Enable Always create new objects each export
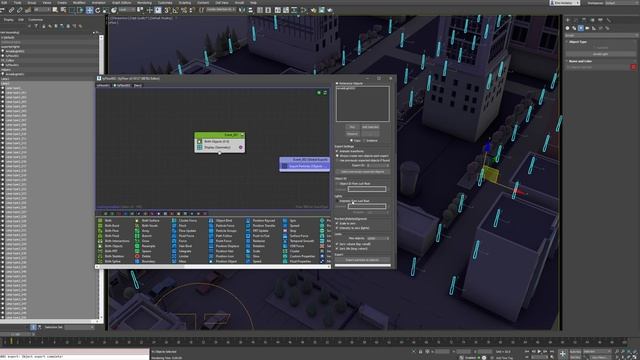The width and height of the screenshot is (640, 360). pyautogui.click(x=337, y=156)
